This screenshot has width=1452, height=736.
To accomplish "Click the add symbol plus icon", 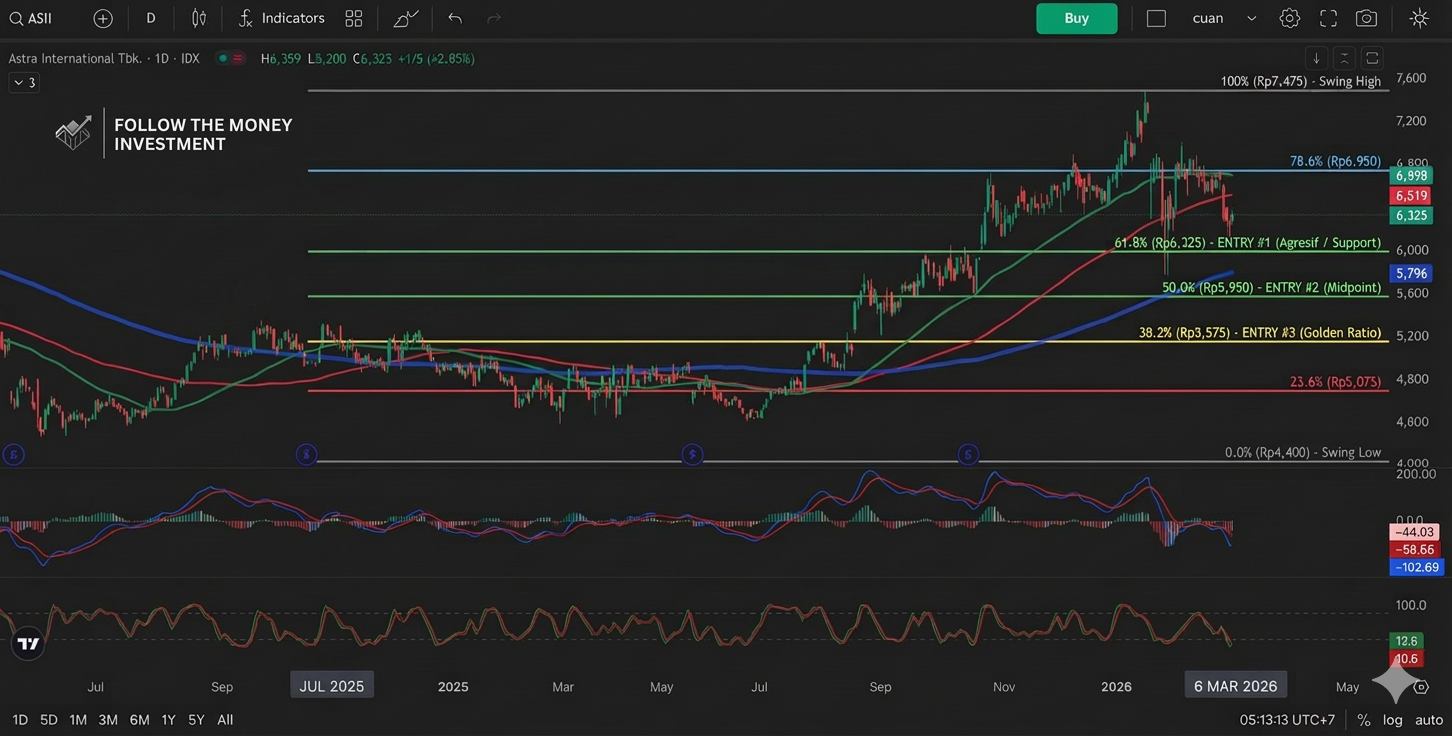I will (103, 18).
